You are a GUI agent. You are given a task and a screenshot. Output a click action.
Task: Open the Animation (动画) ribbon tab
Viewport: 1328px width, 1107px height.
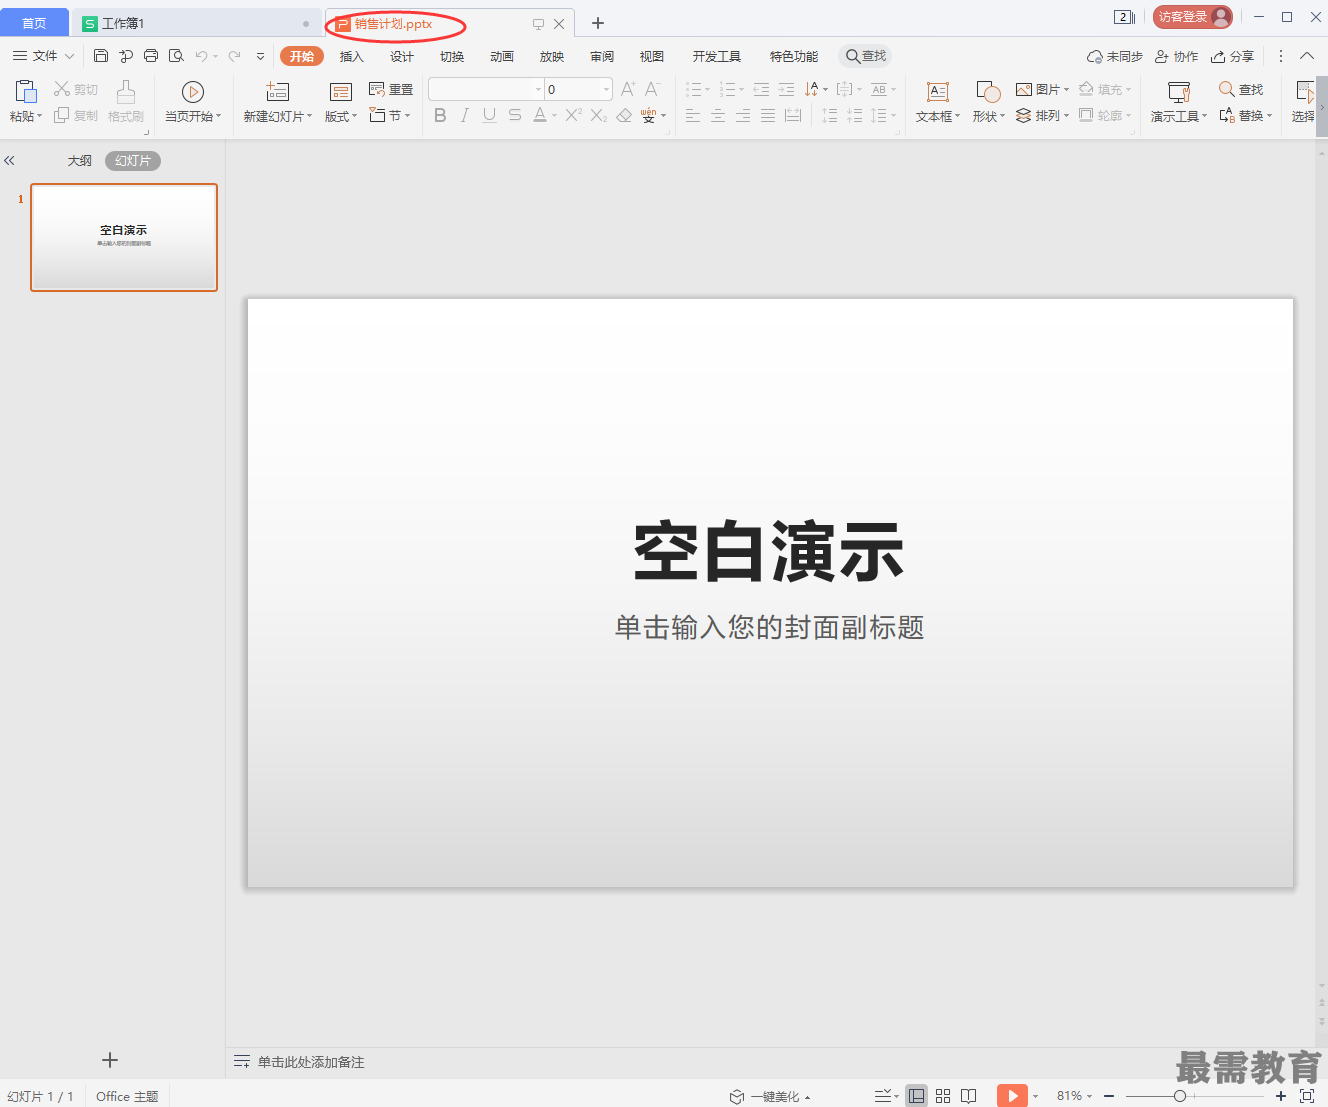pos(502,56)
